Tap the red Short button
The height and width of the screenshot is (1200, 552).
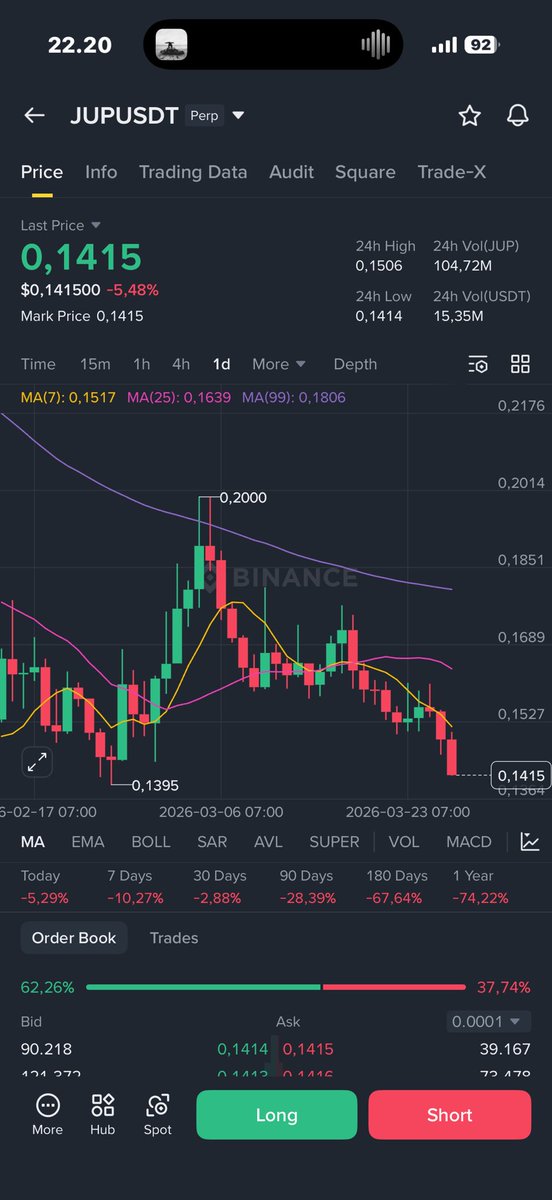[x=450, y=1115]
